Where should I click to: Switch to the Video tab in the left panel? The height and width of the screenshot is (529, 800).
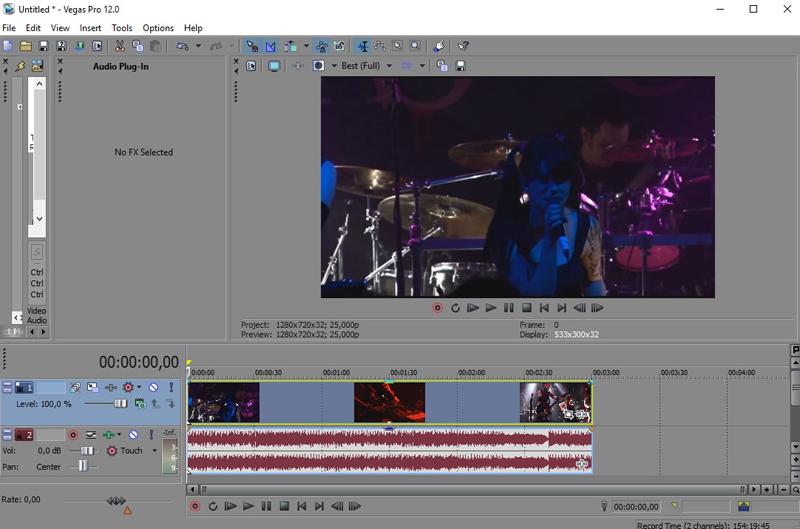[x=36, y=311]
